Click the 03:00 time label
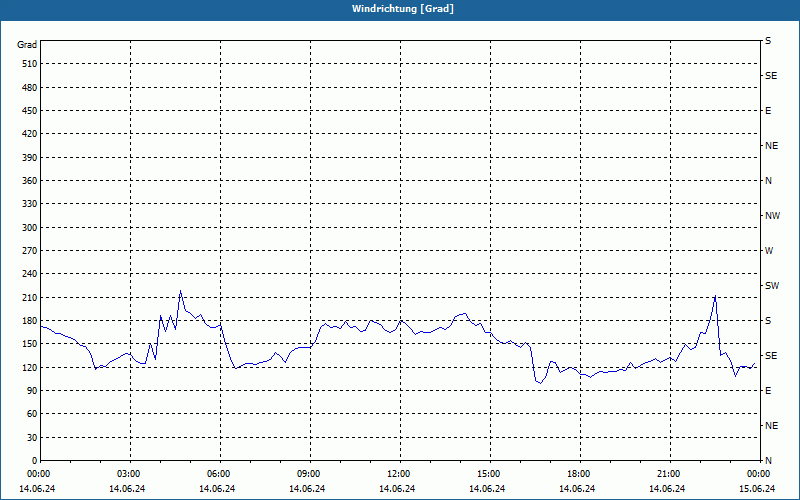 tap(131, 473)
